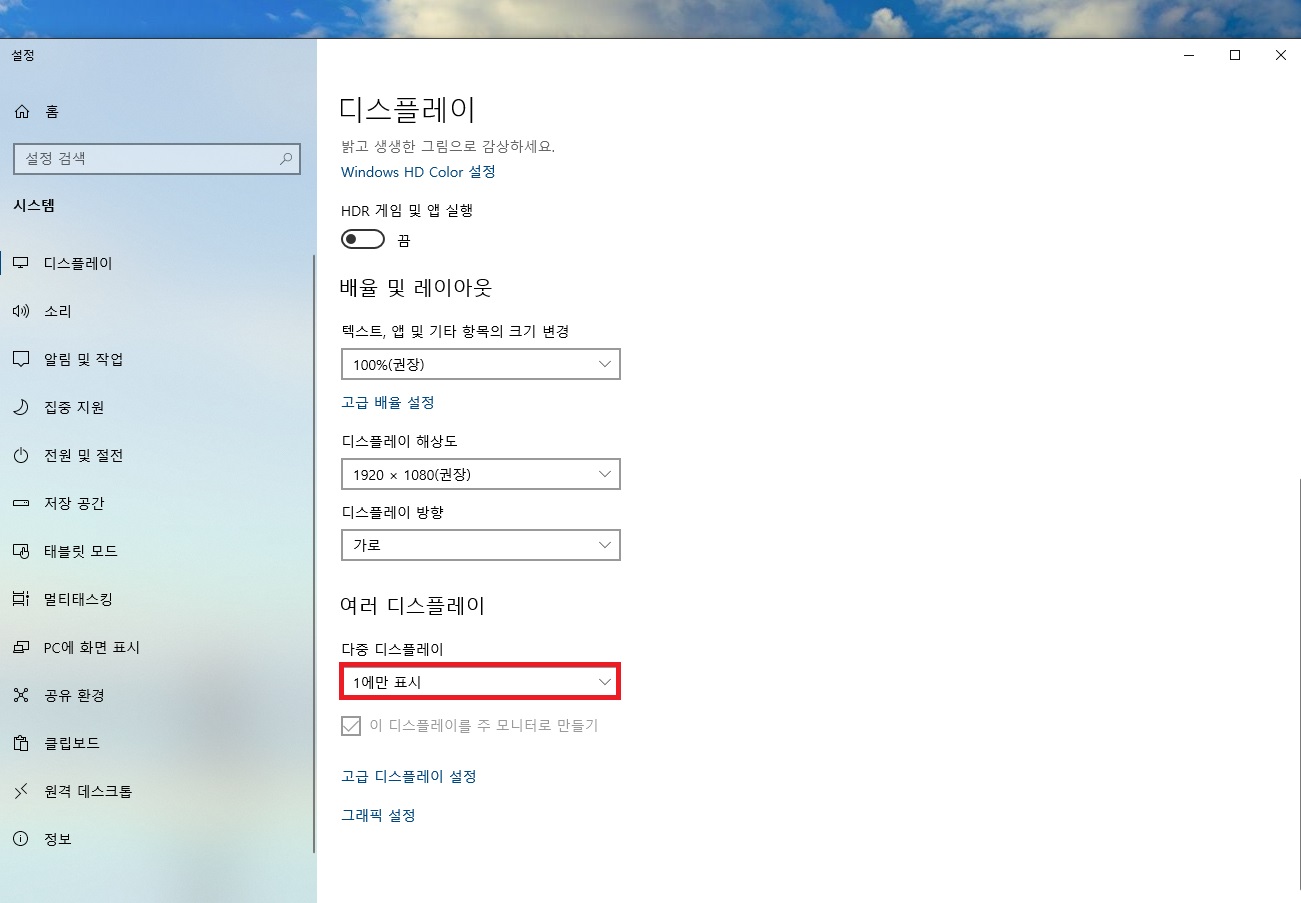Click the Display monitor icon in sidebar
This screenshot has width=1301, height=903.
[x=21, y=263]
